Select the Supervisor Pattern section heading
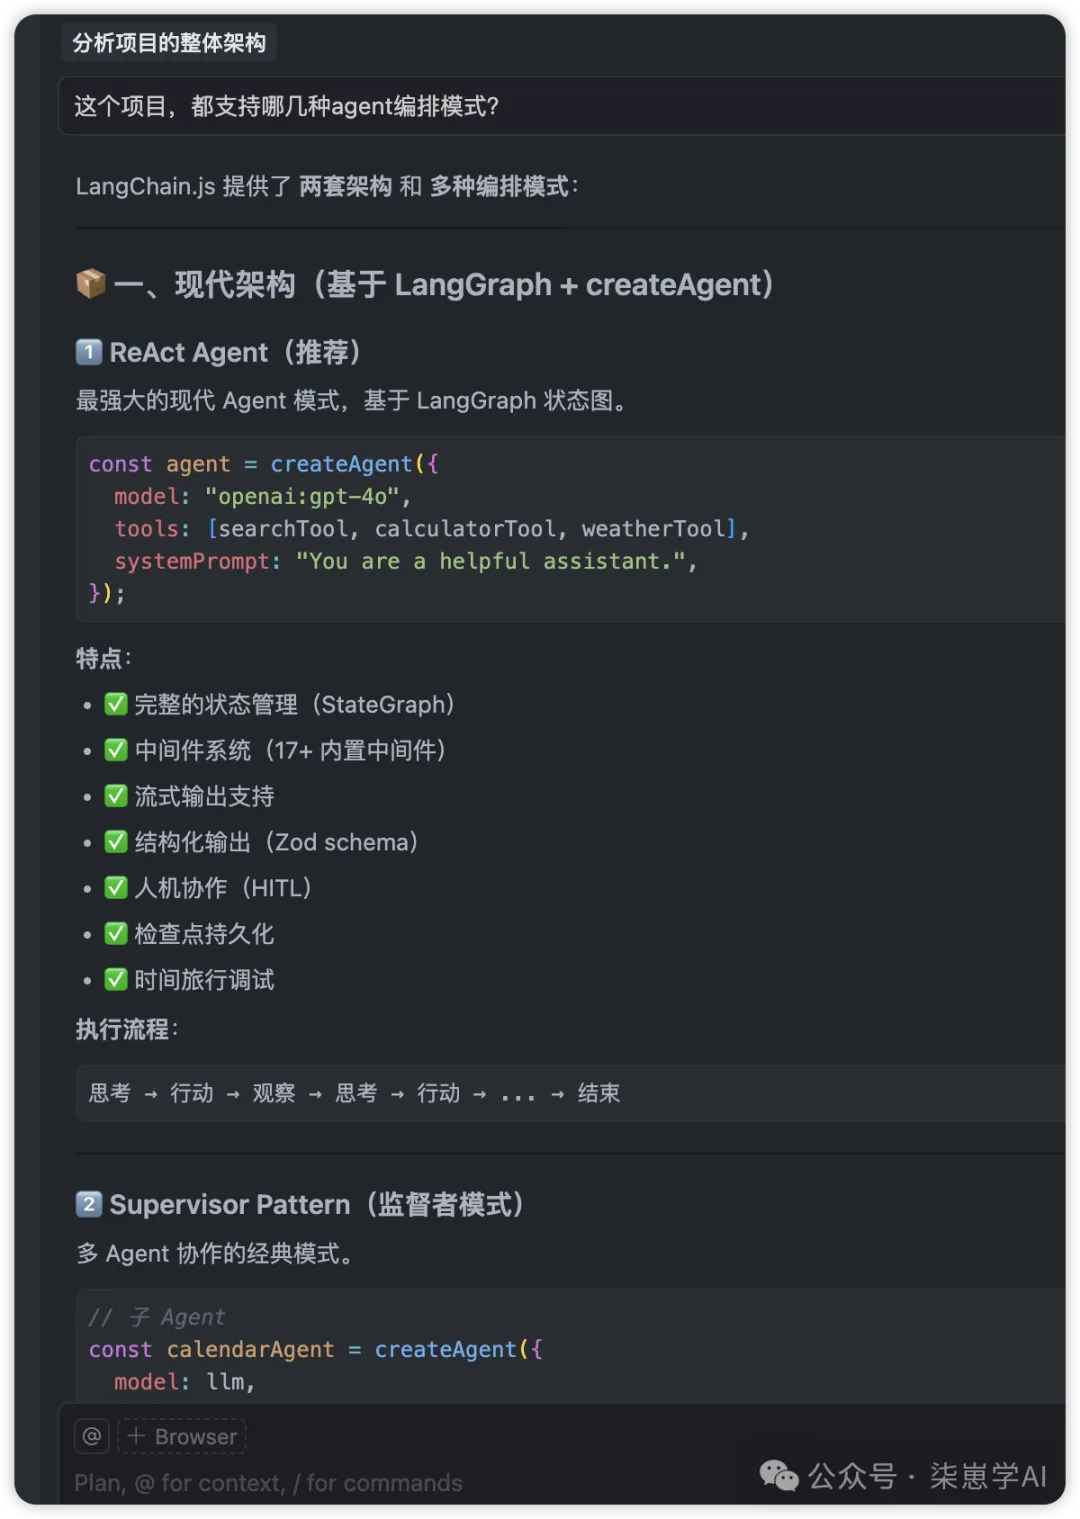This screenshot has width=1080, height=1519. [317, 1204]
